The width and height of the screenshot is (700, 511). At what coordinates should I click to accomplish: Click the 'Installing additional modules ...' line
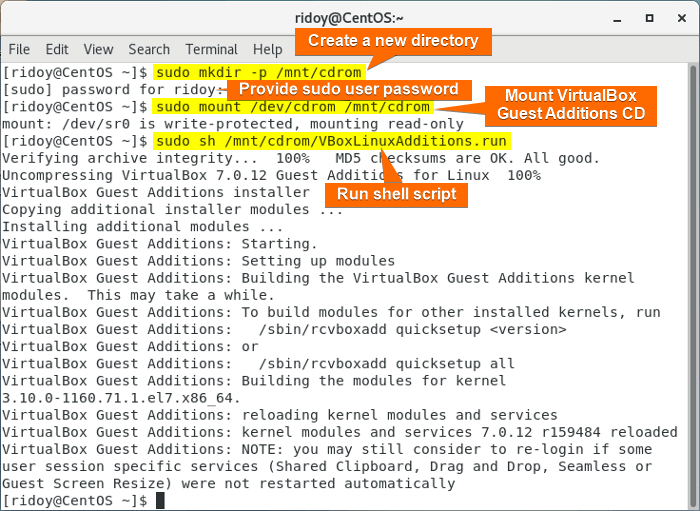click(142, 227)
